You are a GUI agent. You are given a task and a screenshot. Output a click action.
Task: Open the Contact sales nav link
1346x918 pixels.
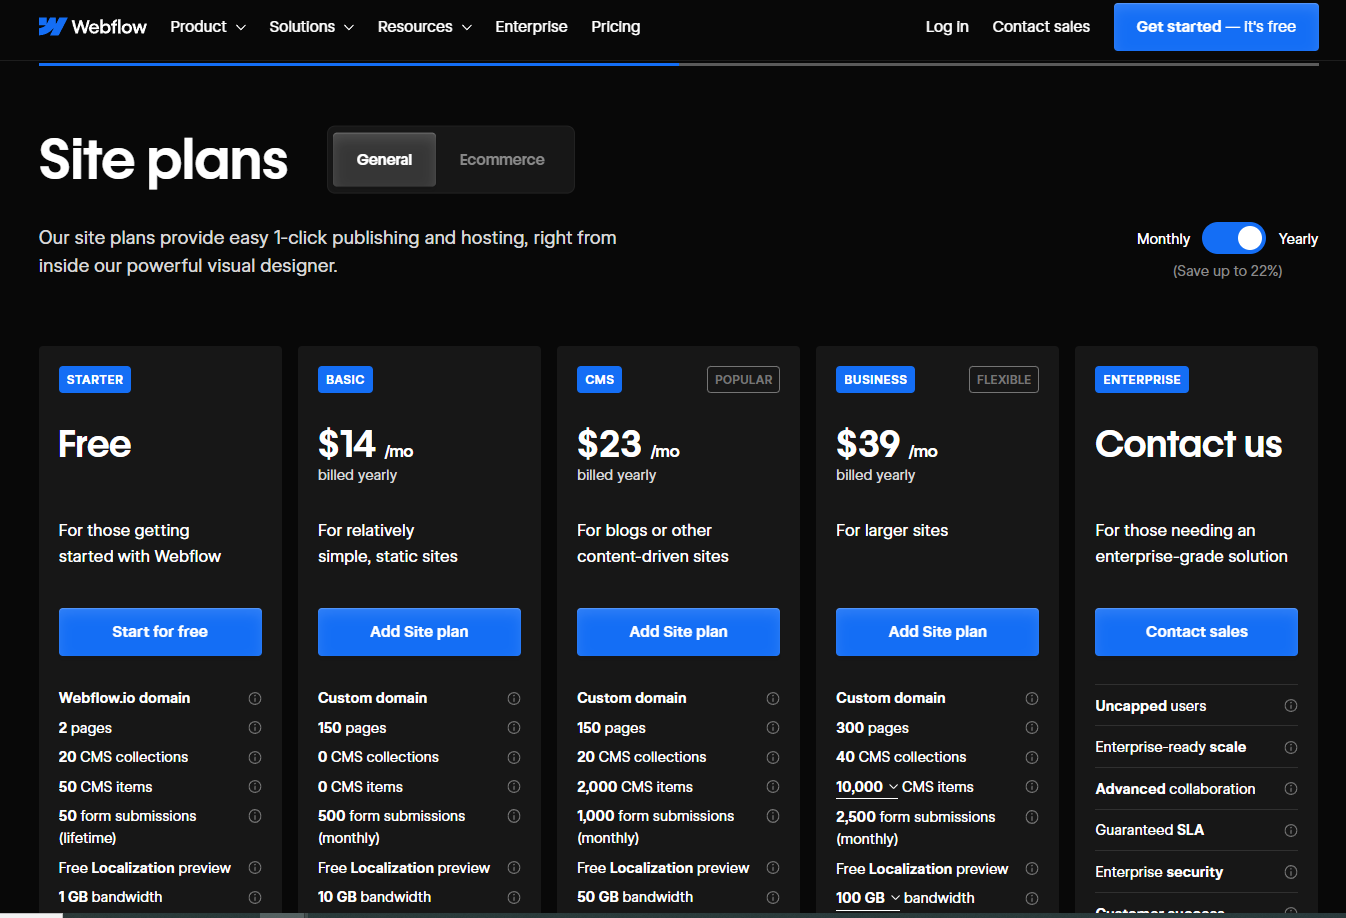tap(1041, 27)
